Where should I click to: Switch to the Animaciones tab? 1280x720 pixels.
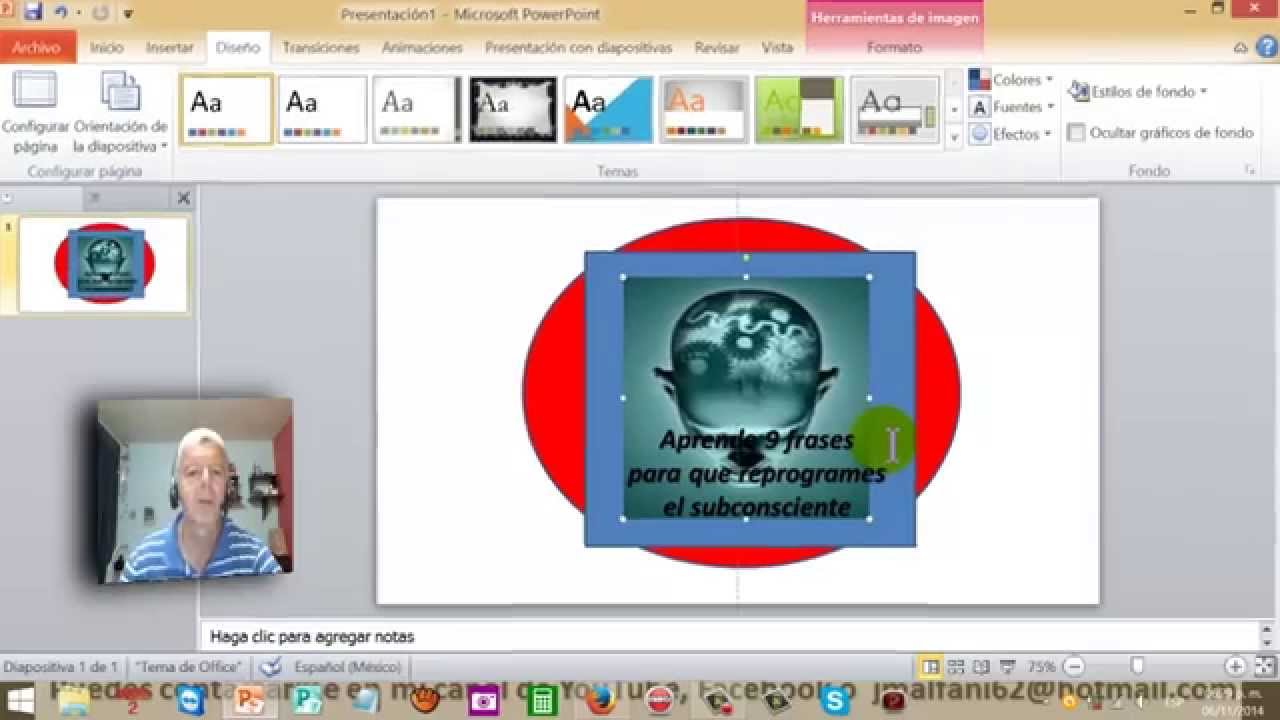(422, 47)
